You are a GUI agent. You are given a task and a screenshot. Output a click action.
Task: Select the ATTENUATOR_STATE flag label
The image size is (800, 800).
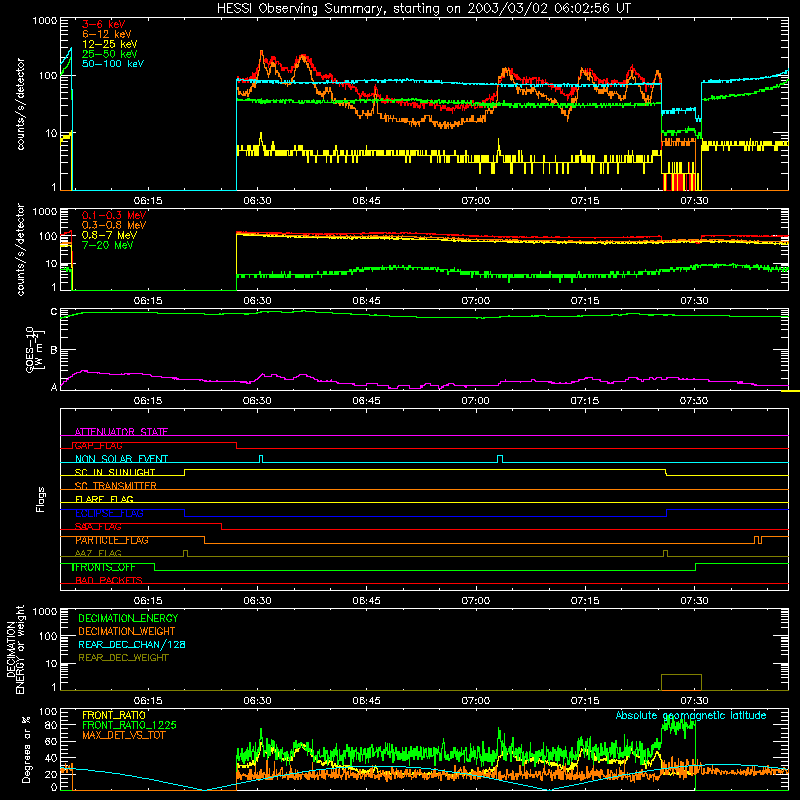(x=121, y=432)
